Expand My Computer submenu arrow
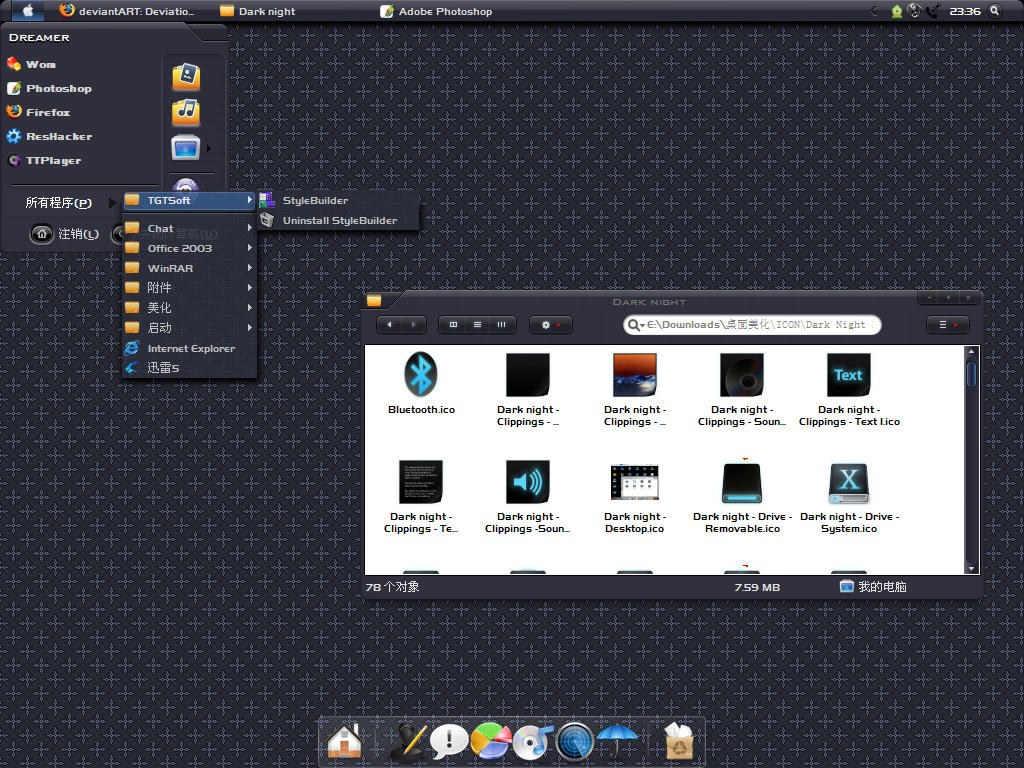Image resolution: width=1024 pixels, height=768 pixels. pyautogui.click(x=209, y=148)
